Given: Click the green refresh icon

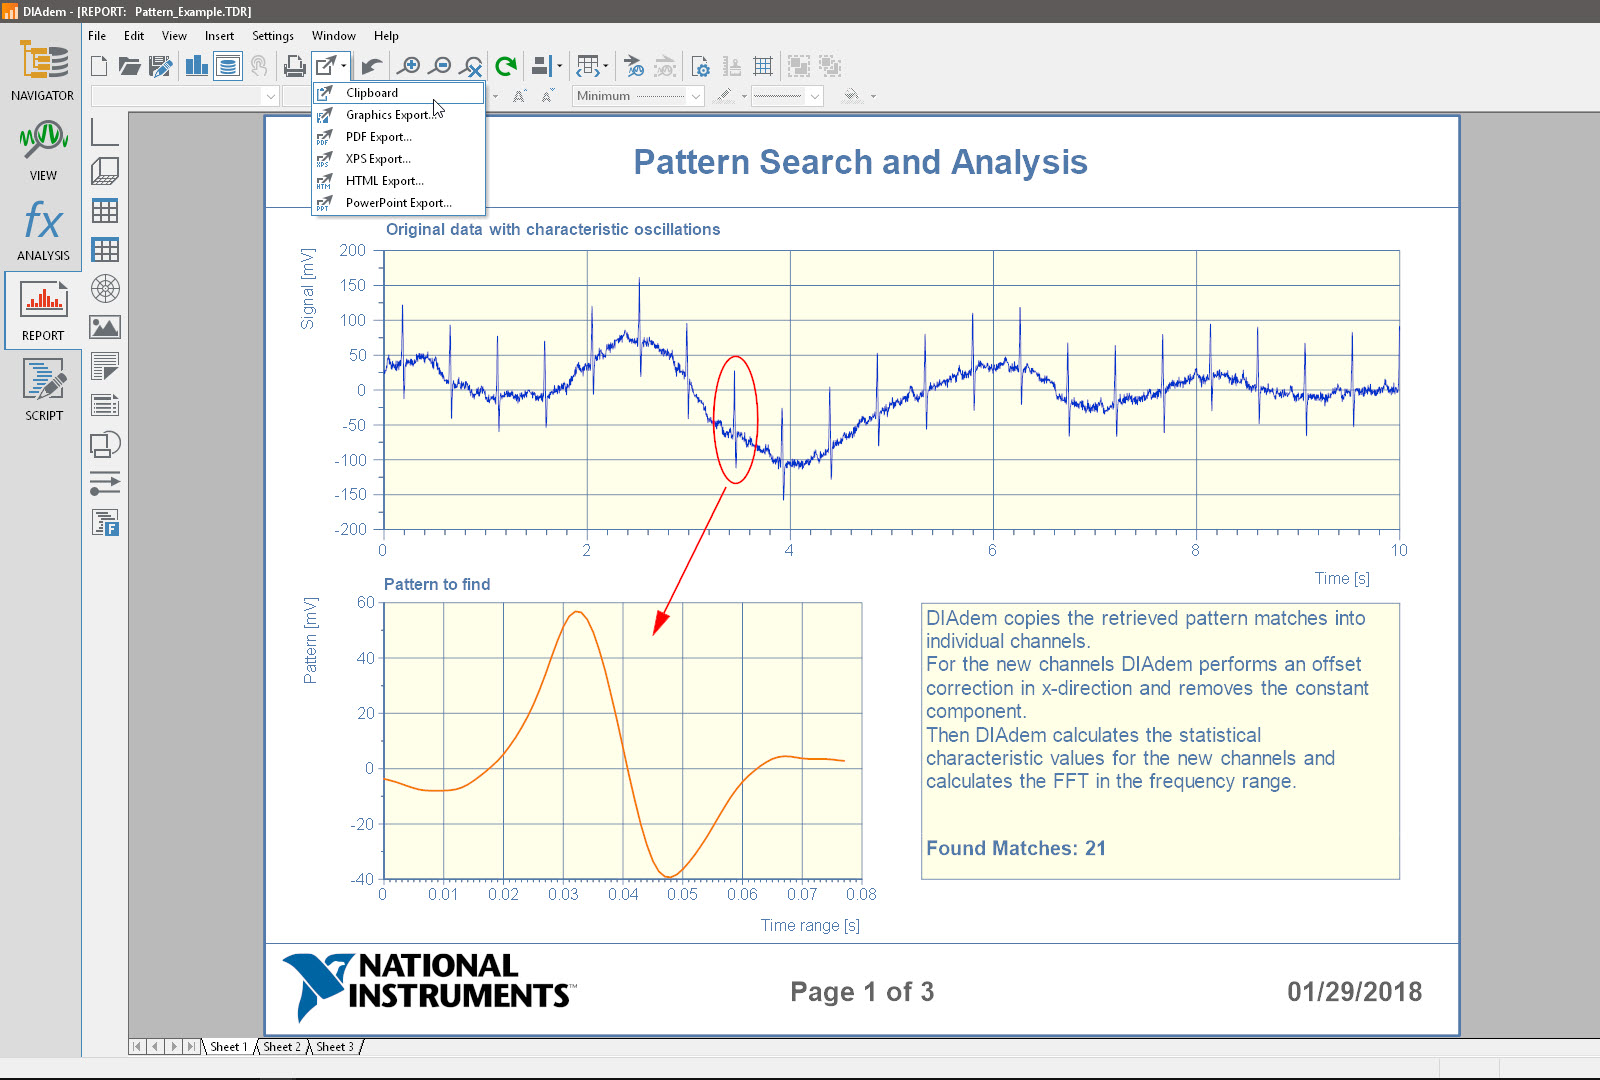Looking at the screenshot, I should click(506, 66).
